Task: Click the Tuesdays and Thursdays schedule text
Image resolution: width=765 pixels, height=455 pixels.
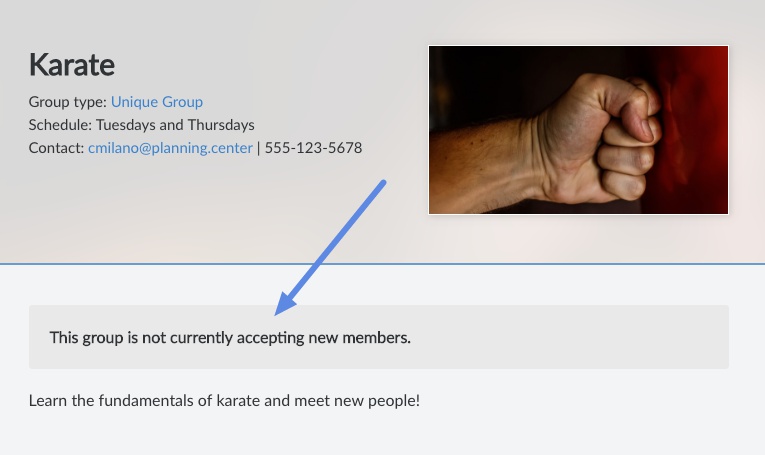Action: (x=175, y=125)
